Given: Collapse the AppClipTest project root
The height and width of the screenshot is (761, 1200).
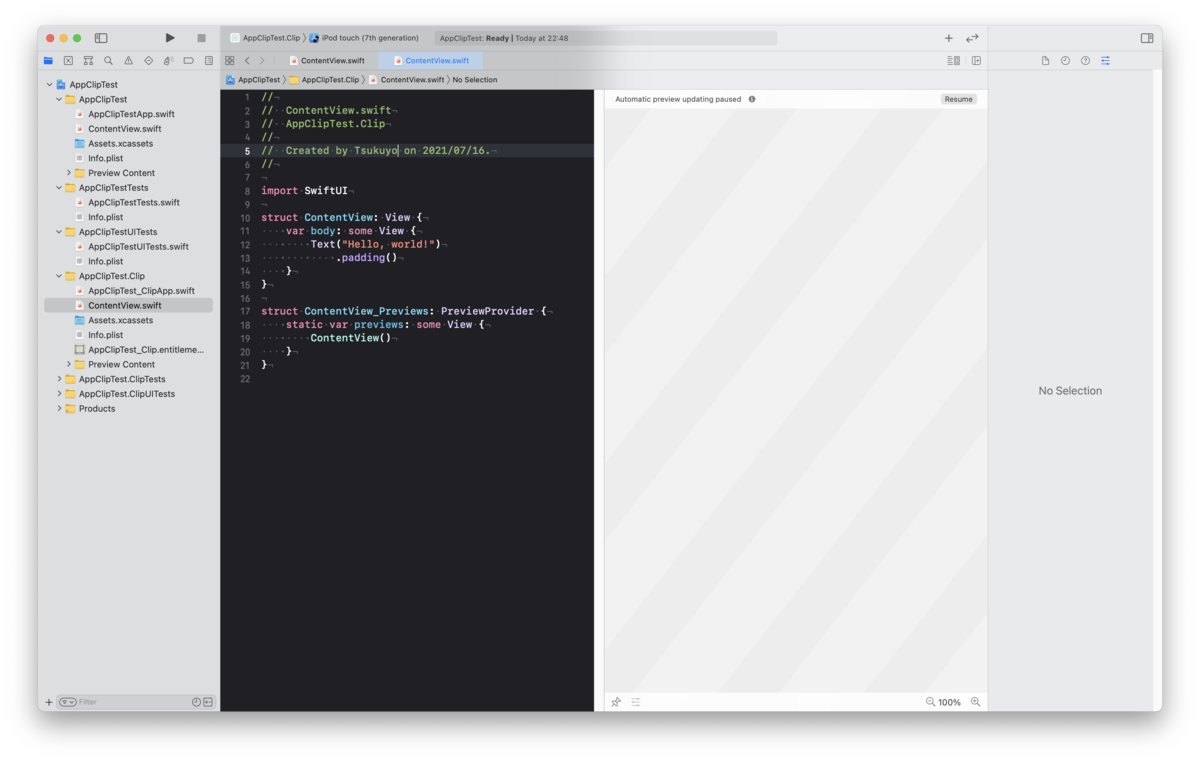Looking at the screenshot, I should pos(49,85).
